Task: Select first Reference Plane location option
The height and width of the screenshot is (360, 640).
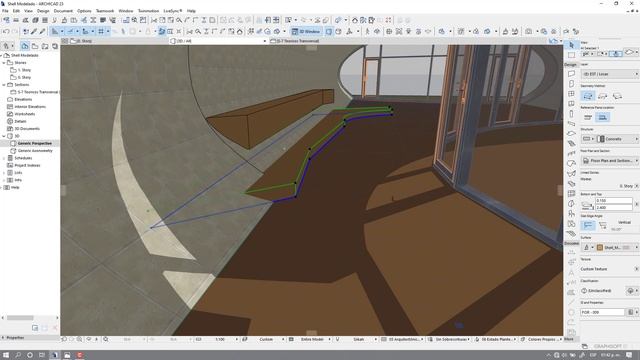Action: [x=588, y=118]
